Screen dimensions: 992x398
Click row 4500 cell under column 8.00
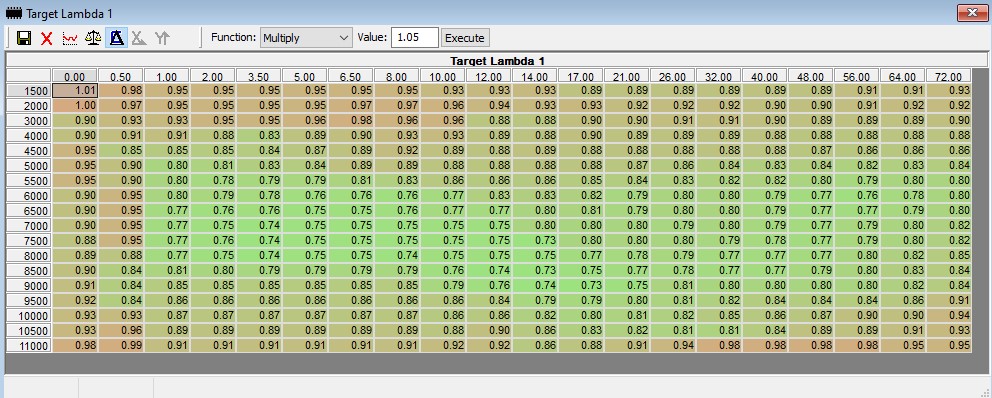point(397,151)
